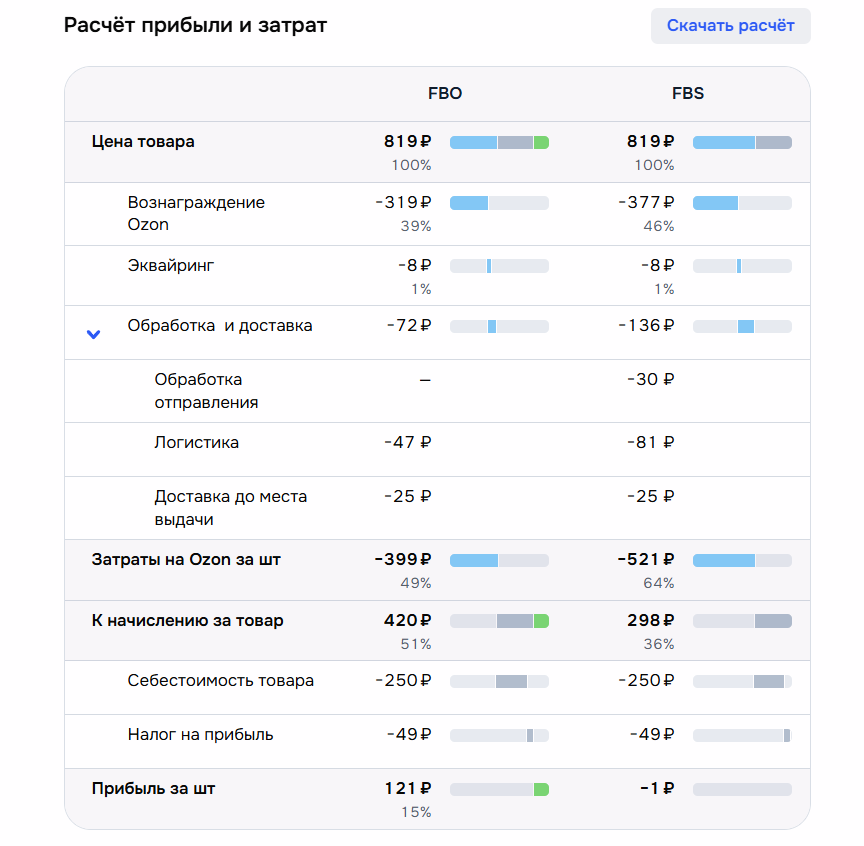Click FBO К начислению за товар bar
864x846 pixels.
(499, 621)
